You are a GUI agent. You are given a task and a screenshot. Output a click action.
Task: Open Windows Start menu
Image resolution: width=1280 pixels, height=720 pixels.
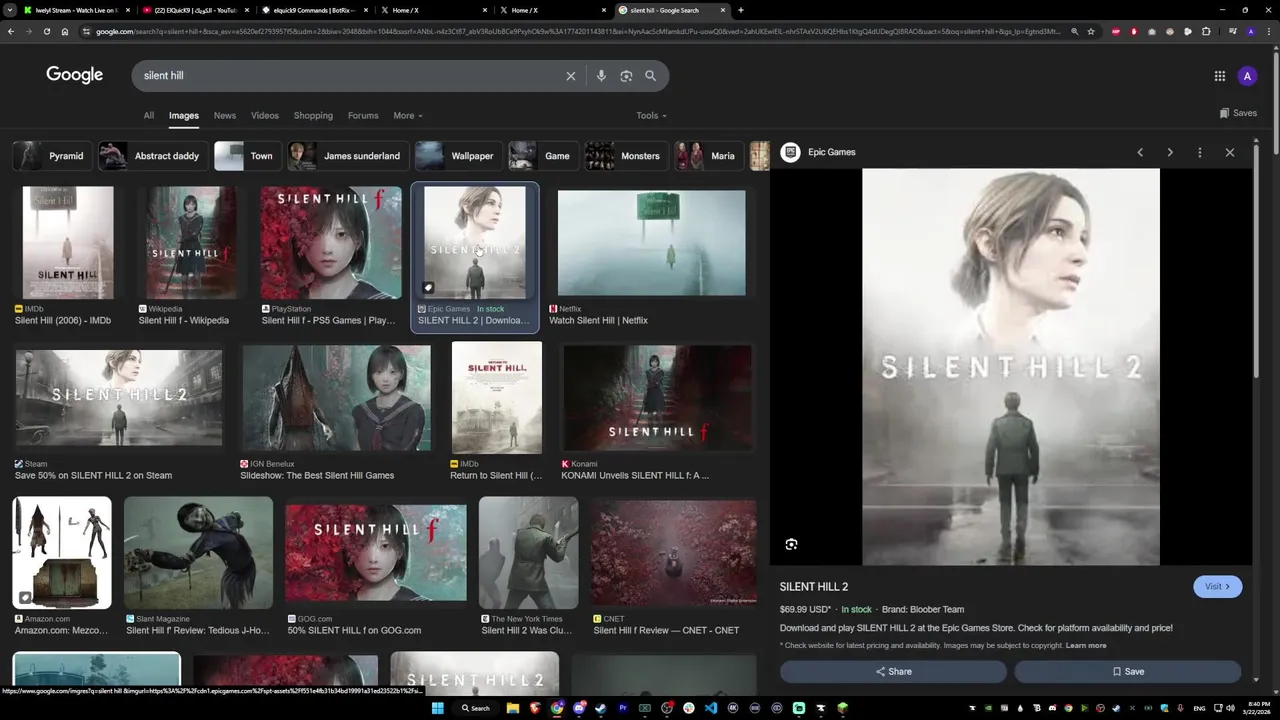tap(437, 708)
